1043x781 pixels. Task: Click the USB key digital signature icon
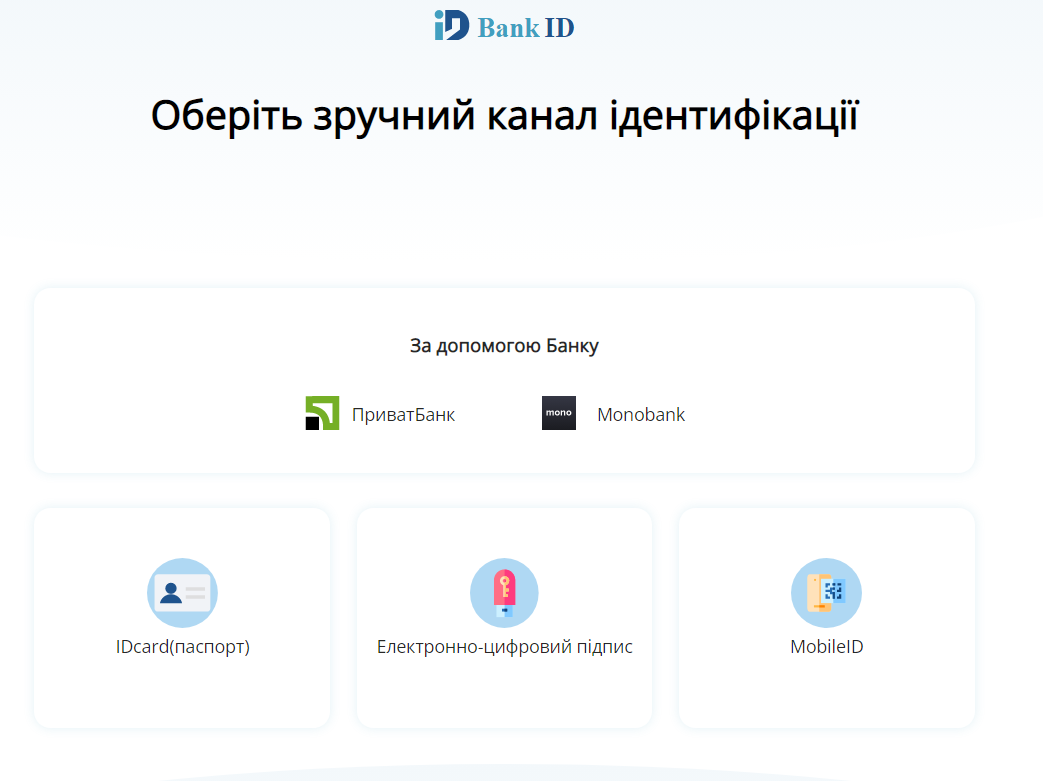tap(504, 593)
